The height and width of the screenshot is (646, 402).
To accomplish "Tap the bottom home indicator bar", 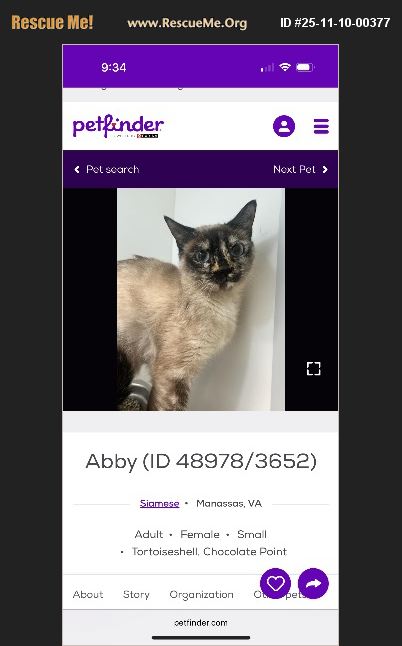I will point(201,638).
